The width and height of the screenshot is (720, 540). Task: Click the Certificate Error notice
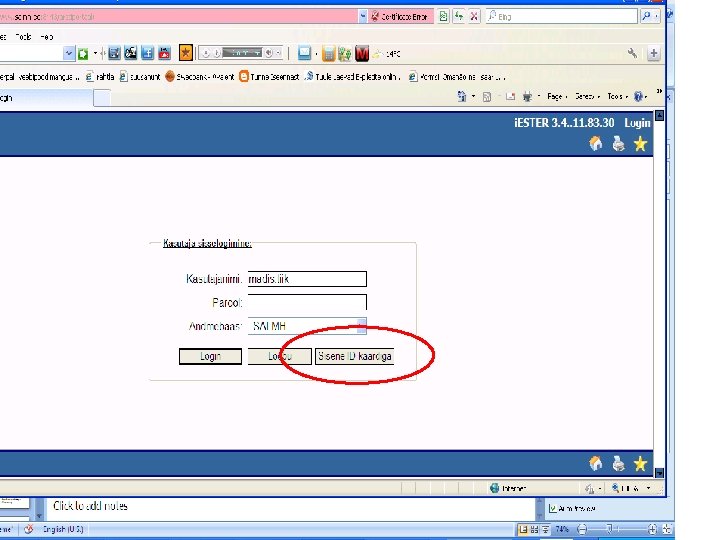[x=399, y=17]
